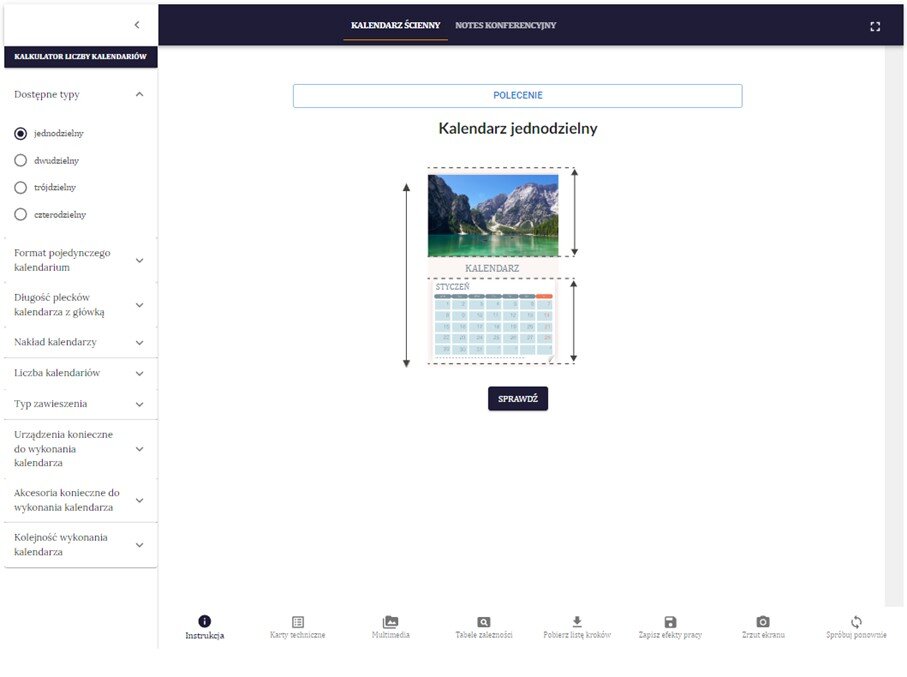Toggle fullscreen mode icon
Screen dimensions: 907x677
875,26
